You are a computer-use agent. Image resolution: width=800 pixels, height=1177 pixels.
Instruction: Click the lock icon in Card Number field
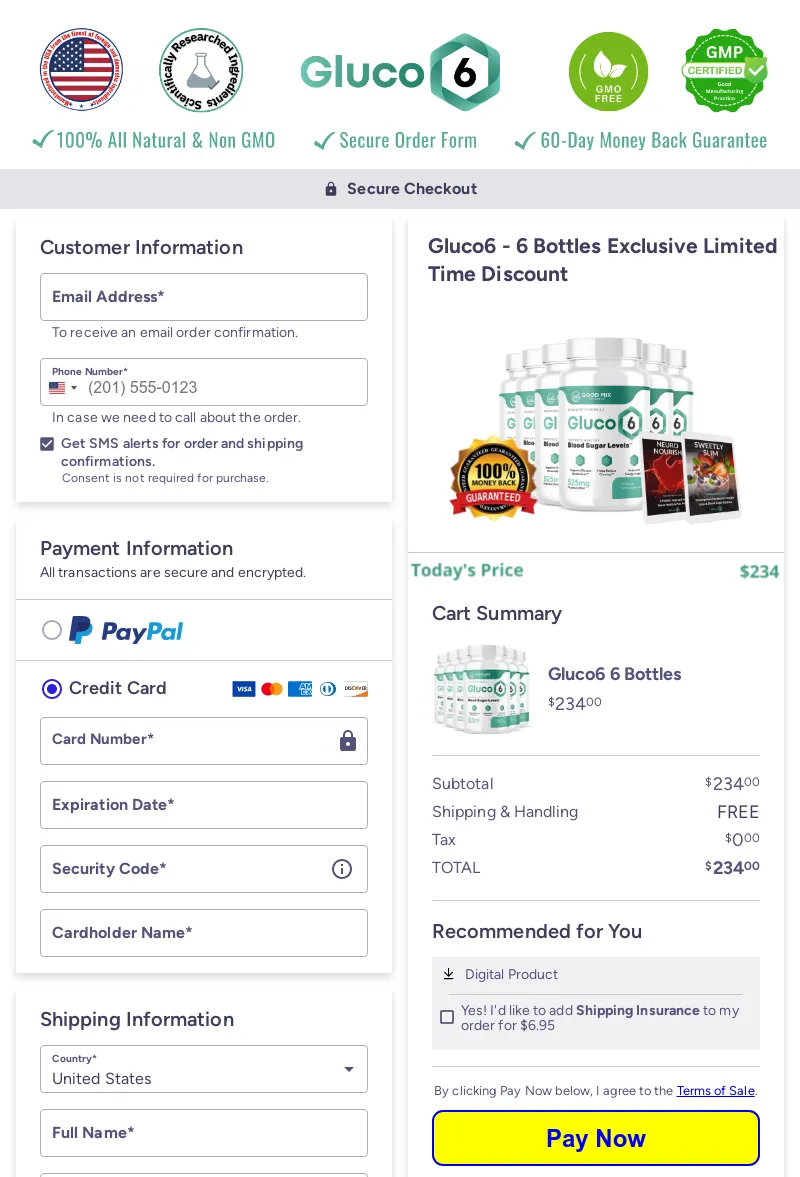pos(347,741)
